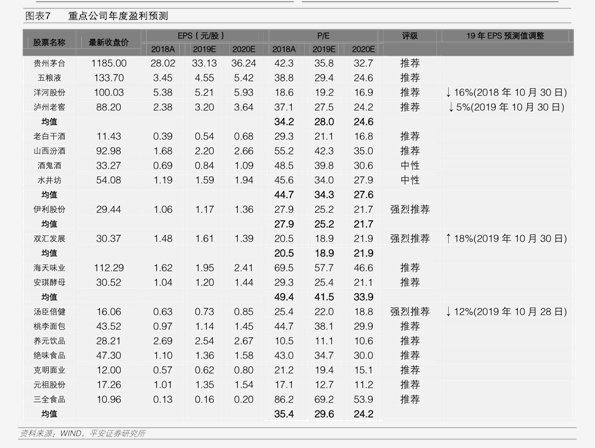Select stock name 克明面业

tap(49, 370)
